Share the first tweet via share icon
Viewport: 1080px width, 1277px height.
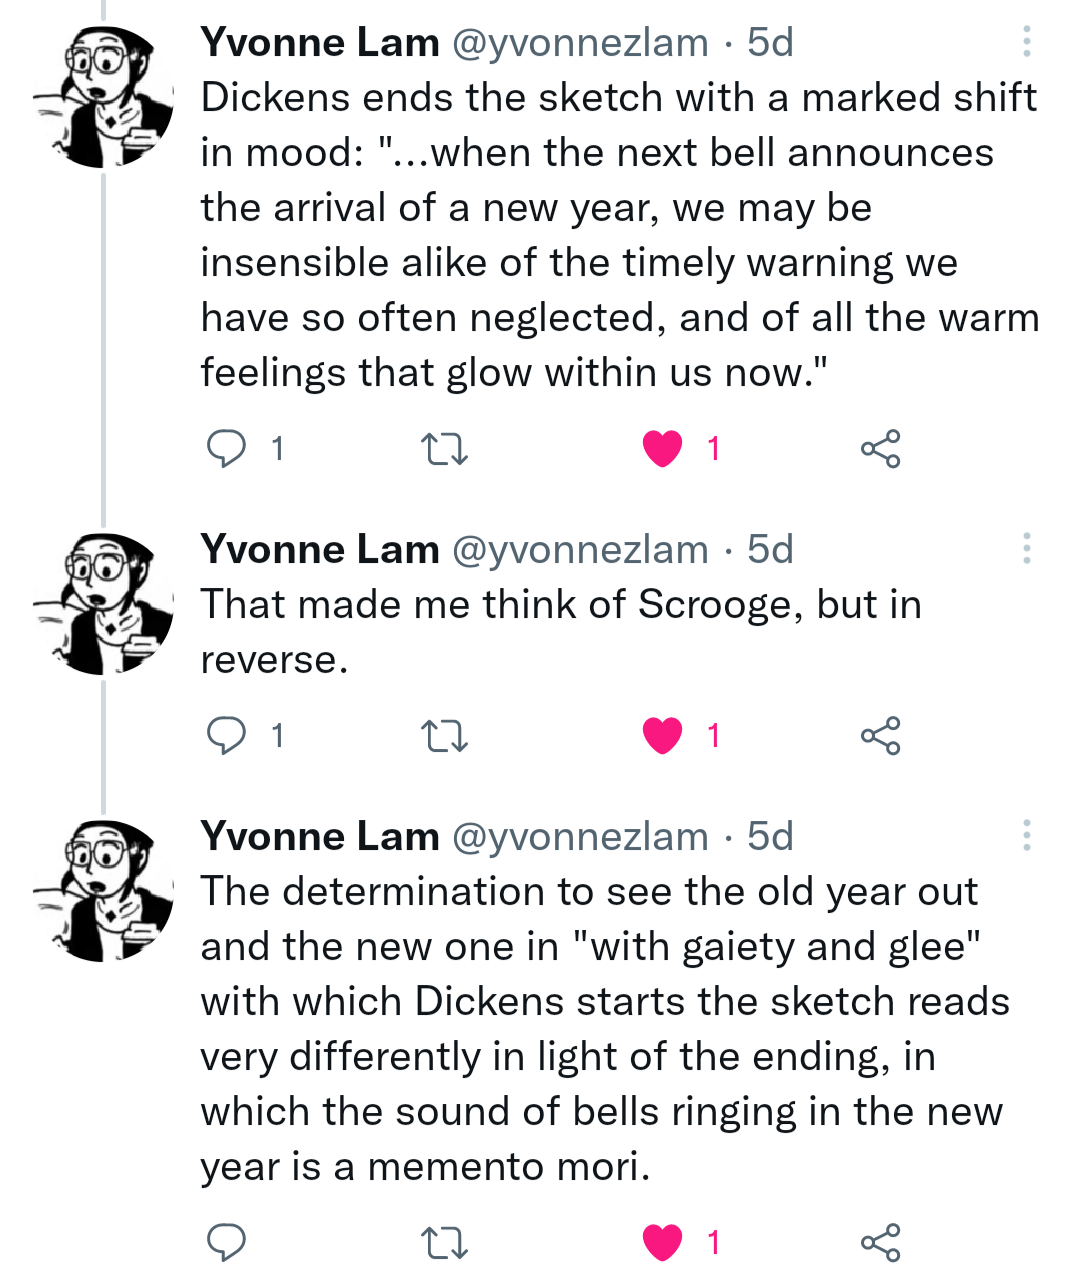(x=881, y=450)
